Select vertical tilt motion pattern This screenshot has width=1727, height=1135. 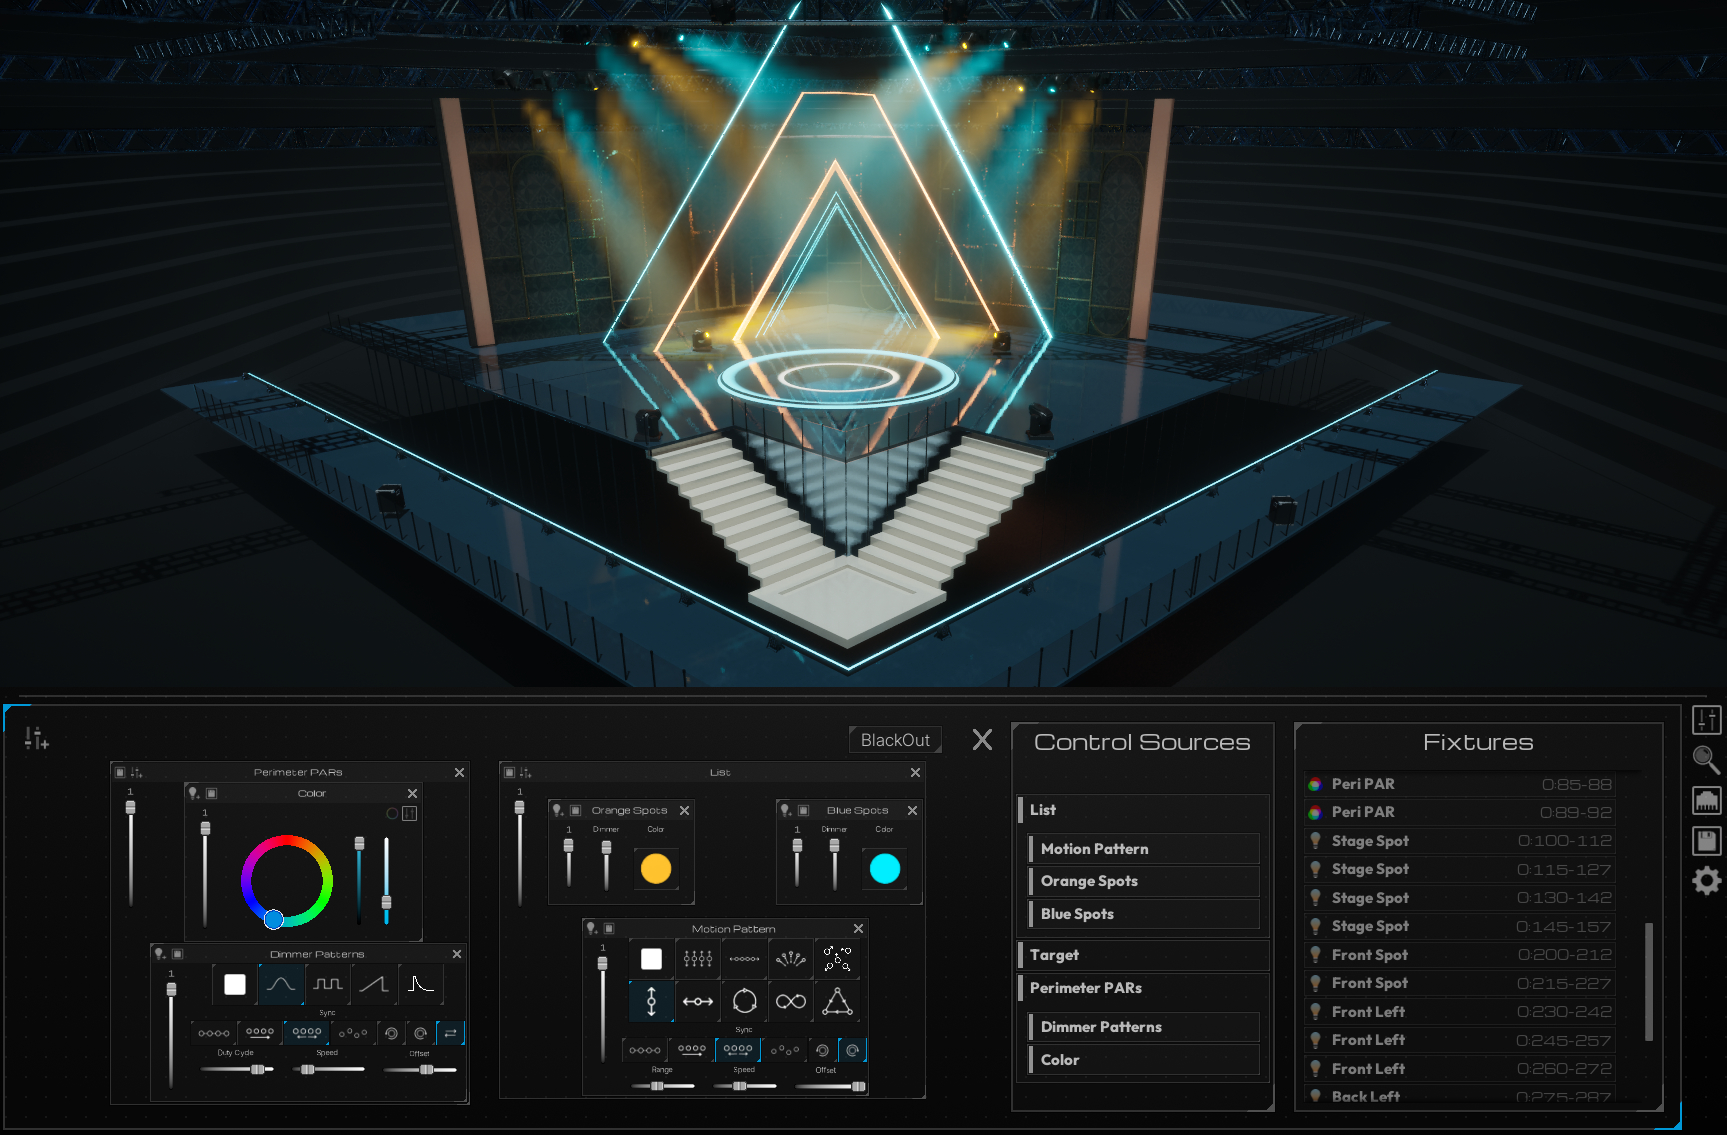point(651,1001)
